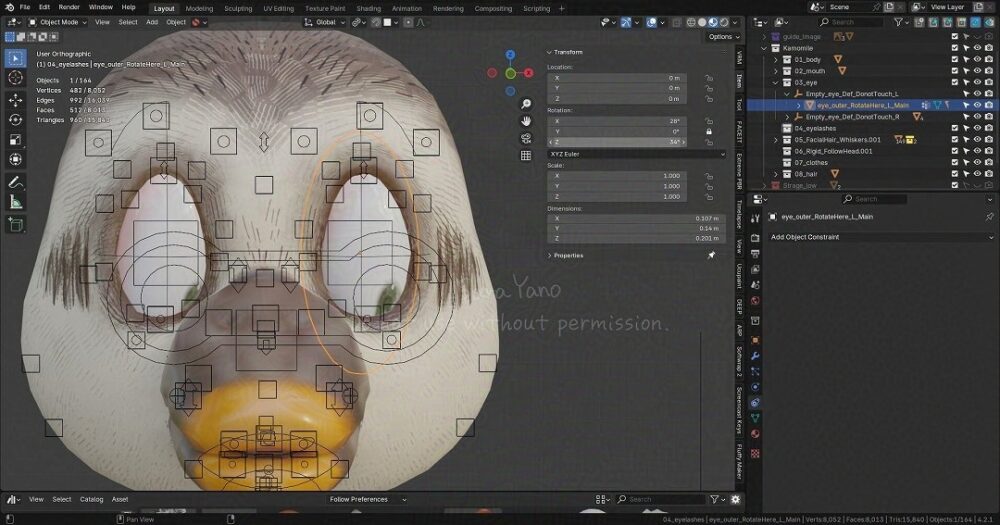This screenshot has width=1000, height=525.
Task: Switch orthographic/perspective grid icon
Action: 526,155
